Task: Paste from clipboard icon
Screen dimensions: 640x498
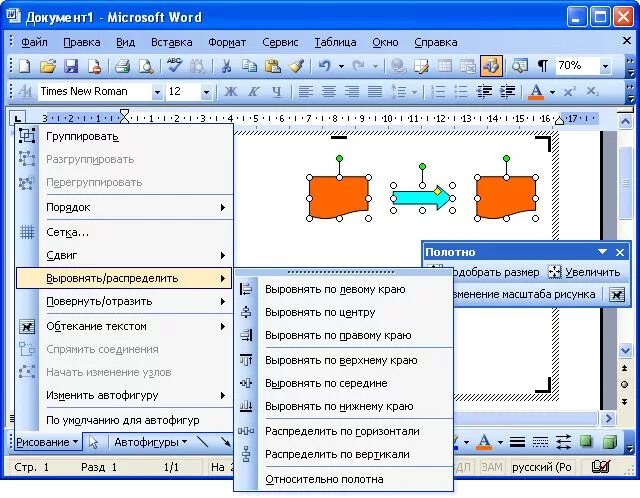Action: coord(273,66)
